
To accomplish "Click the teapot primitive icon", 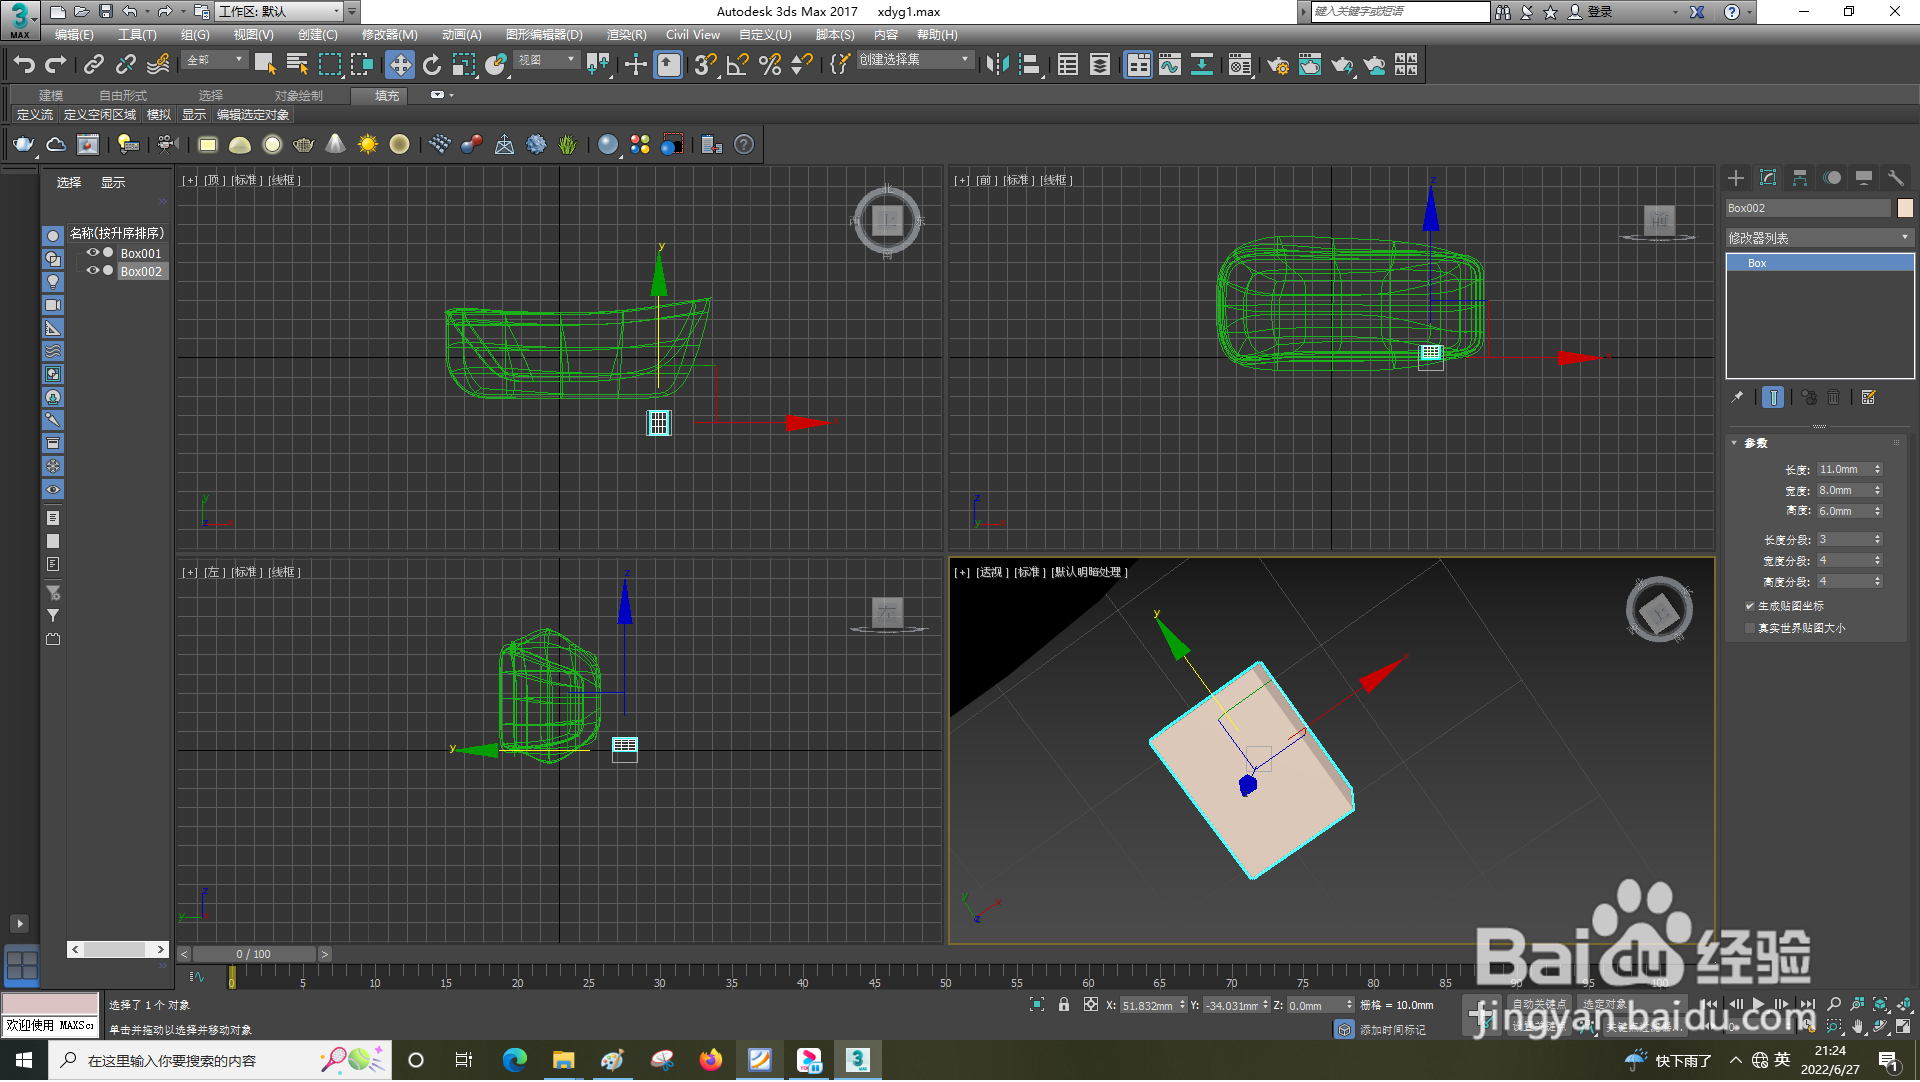I will point(23,145).
